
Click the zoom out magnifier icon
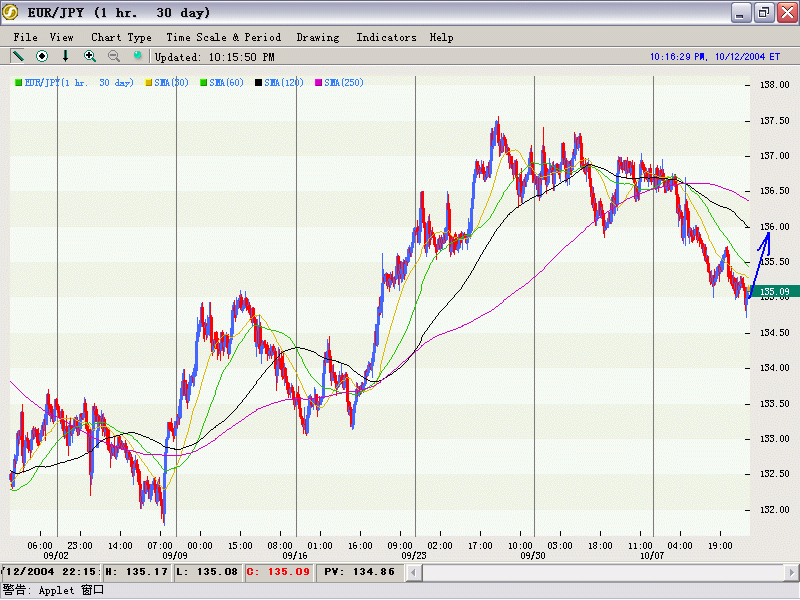114,57
